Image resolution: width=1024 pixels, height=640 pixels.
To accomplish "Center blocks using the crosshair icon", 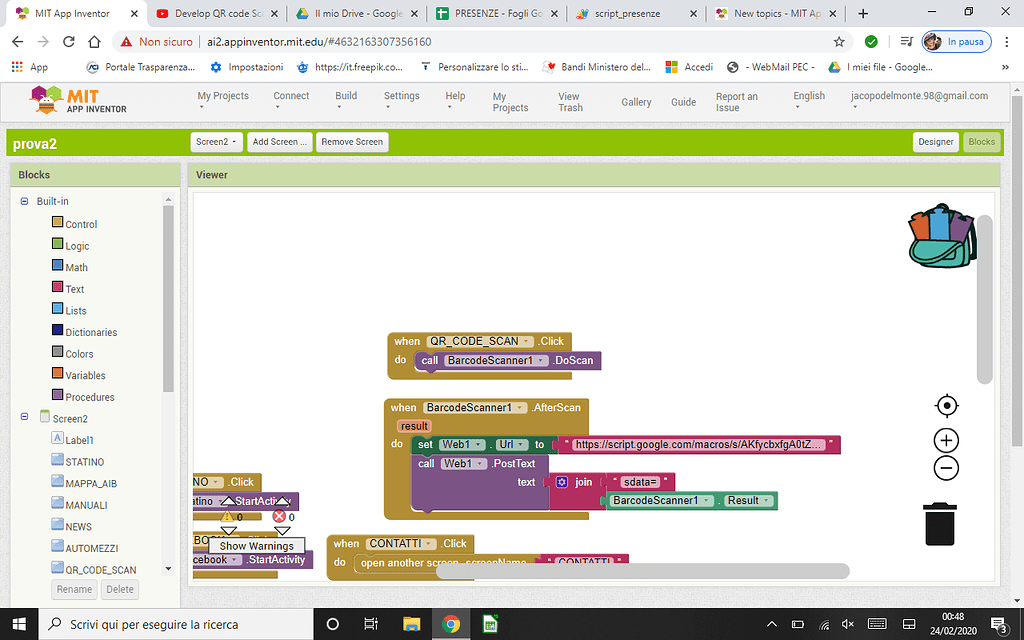I will 946,405.
